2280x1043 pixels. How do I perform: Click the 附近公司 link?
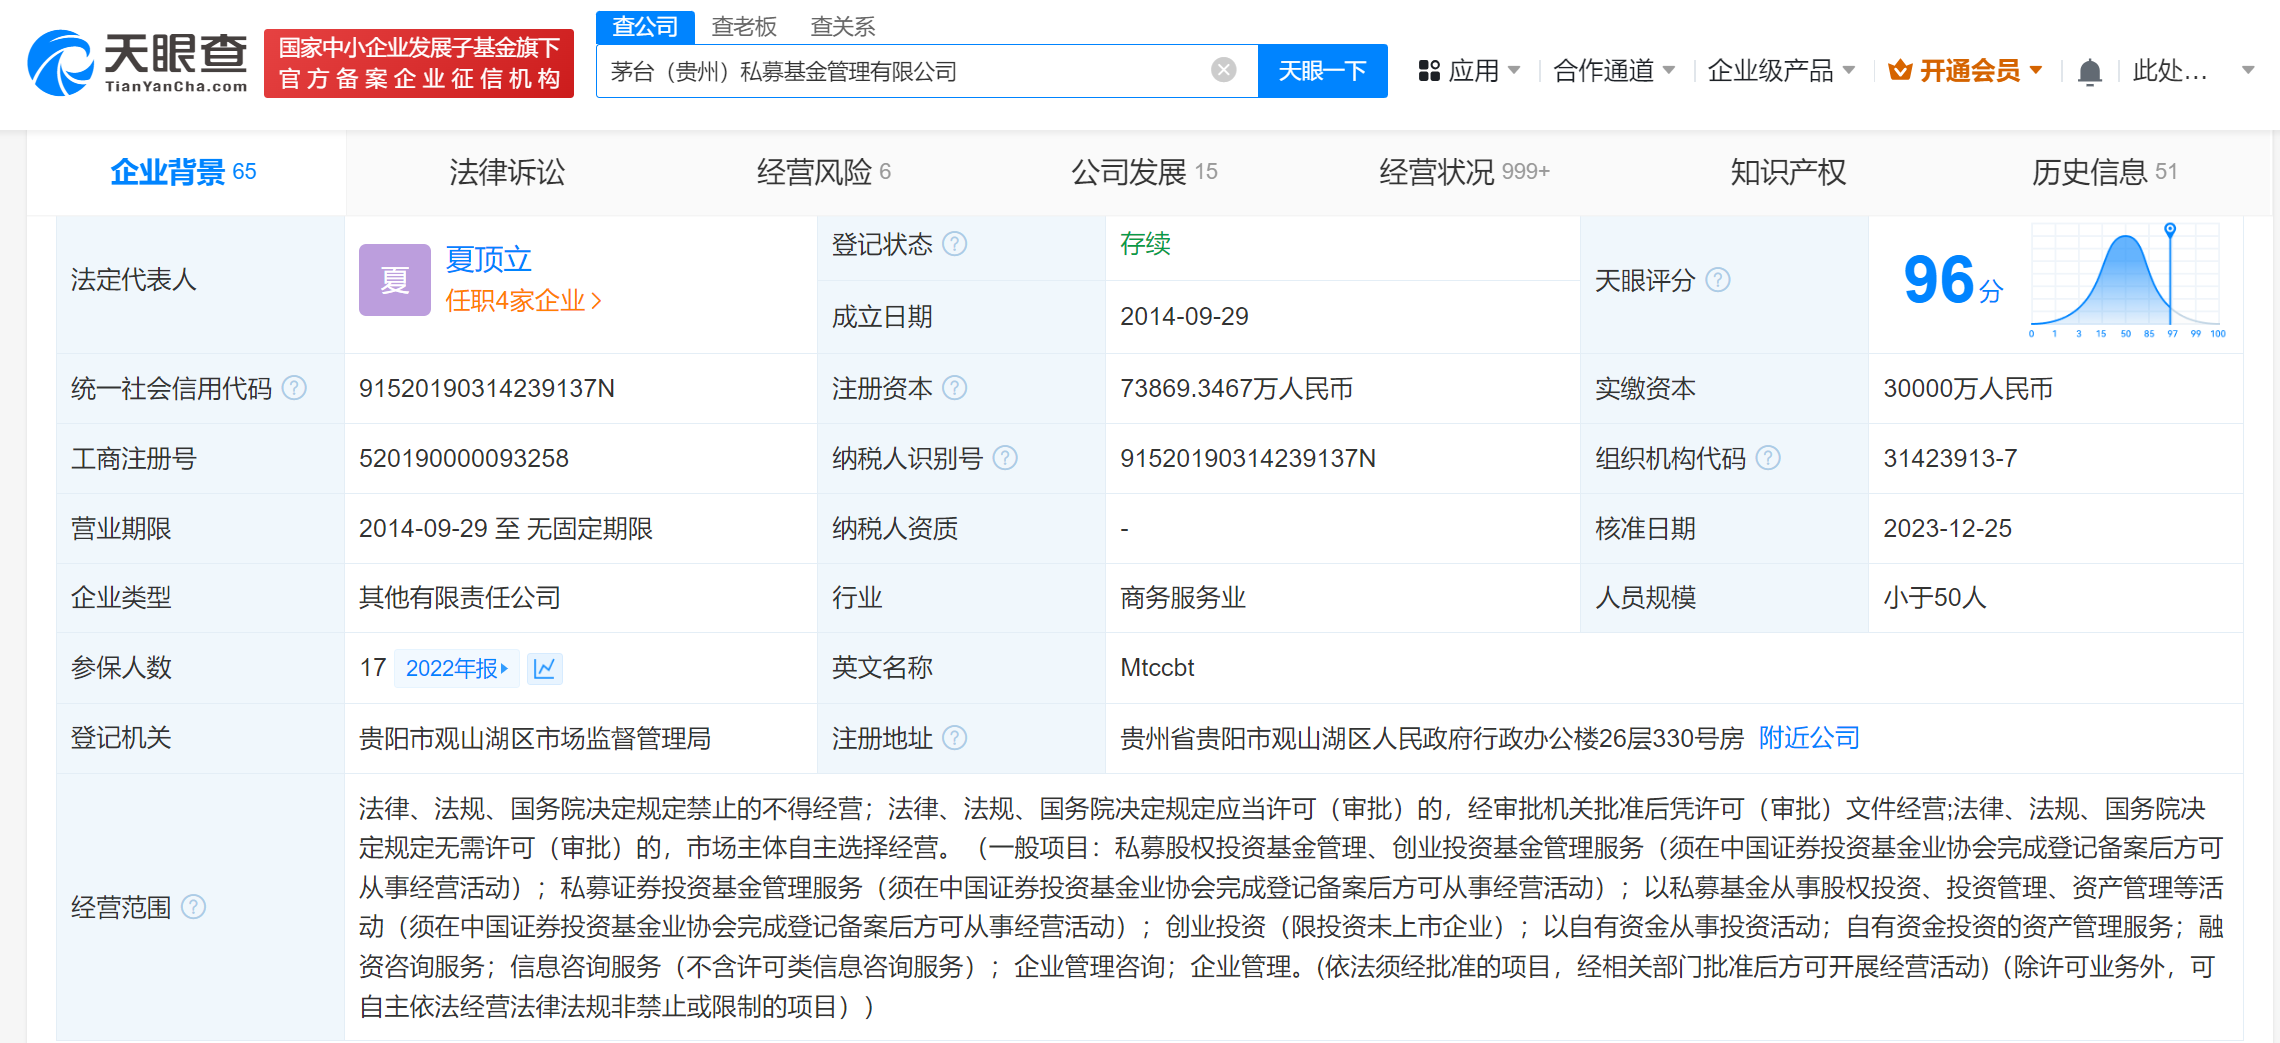click(1808, 738)
